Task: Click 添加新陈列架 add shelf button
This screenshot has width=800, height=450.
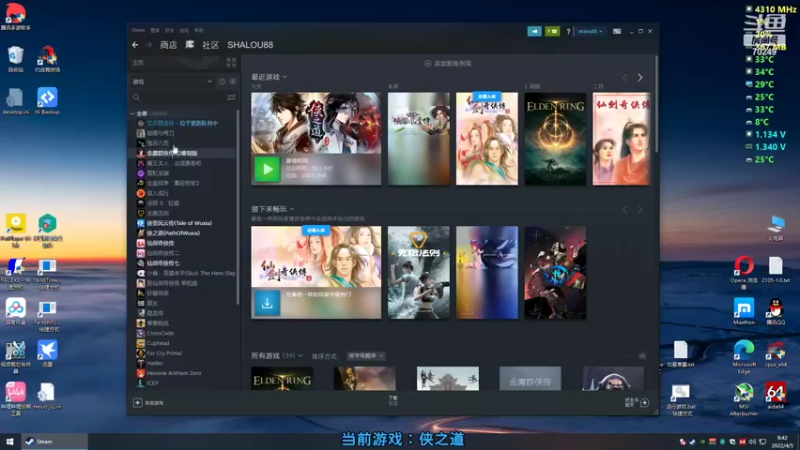Action: coord(448,64)
